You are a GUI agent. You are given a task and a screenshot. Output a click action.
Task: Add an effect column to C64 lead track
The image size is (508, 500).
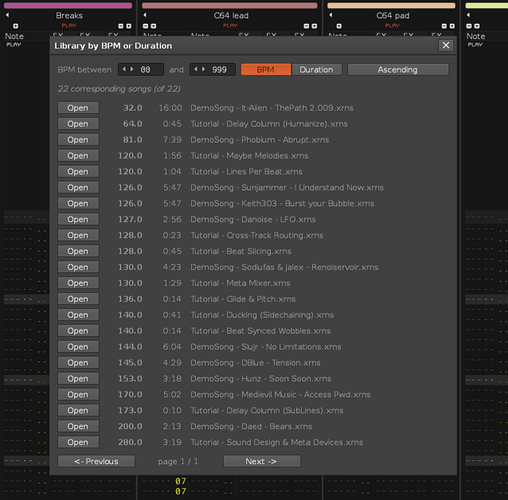tap(314, 26)
